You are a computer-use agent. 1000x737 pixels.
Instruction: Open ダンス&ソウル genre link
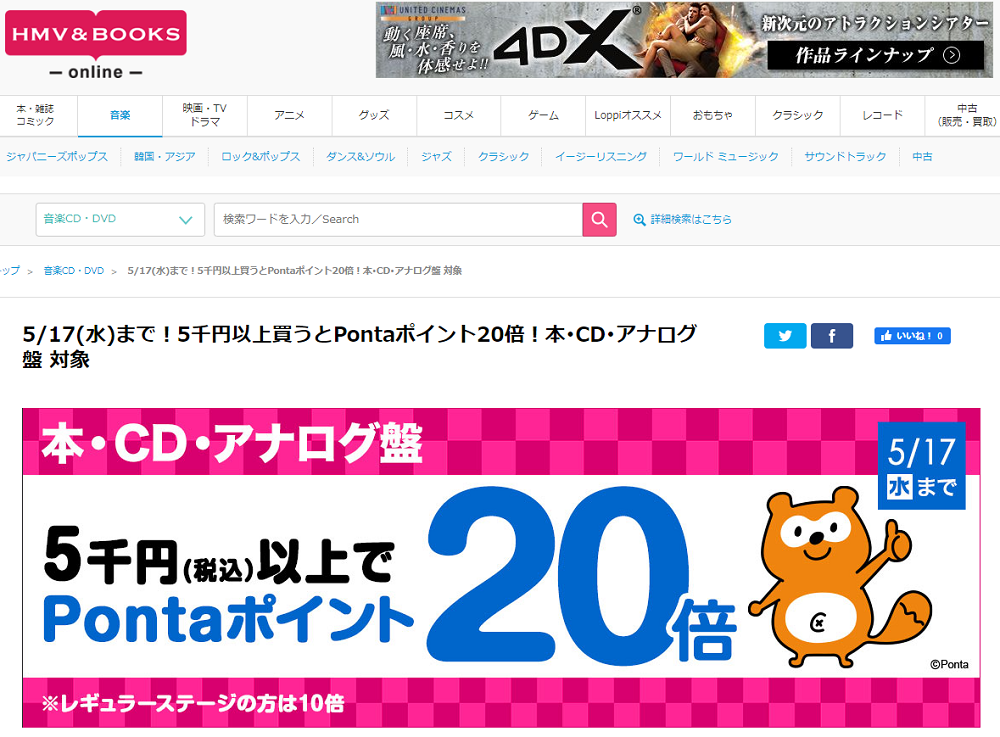(360, 156)
